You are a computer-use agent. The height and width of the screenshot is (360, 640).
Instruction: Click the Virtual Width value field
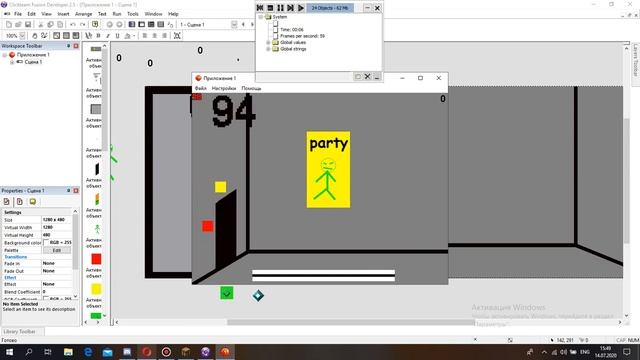click(x=57, y=227)
